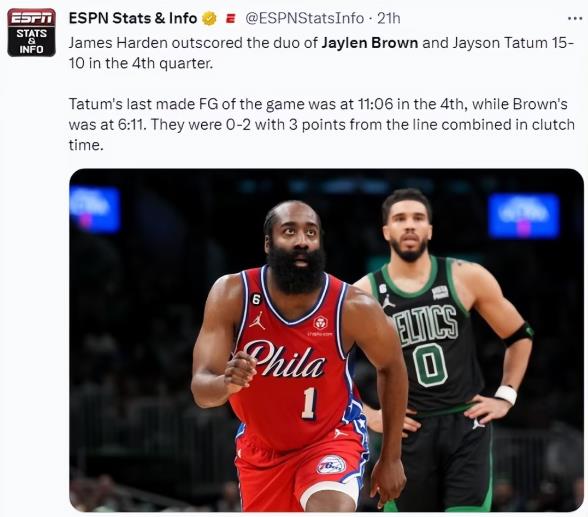Click the number 1 on the red jersey
Viewport: 588px width, 517px height.
tap(309, 403)
